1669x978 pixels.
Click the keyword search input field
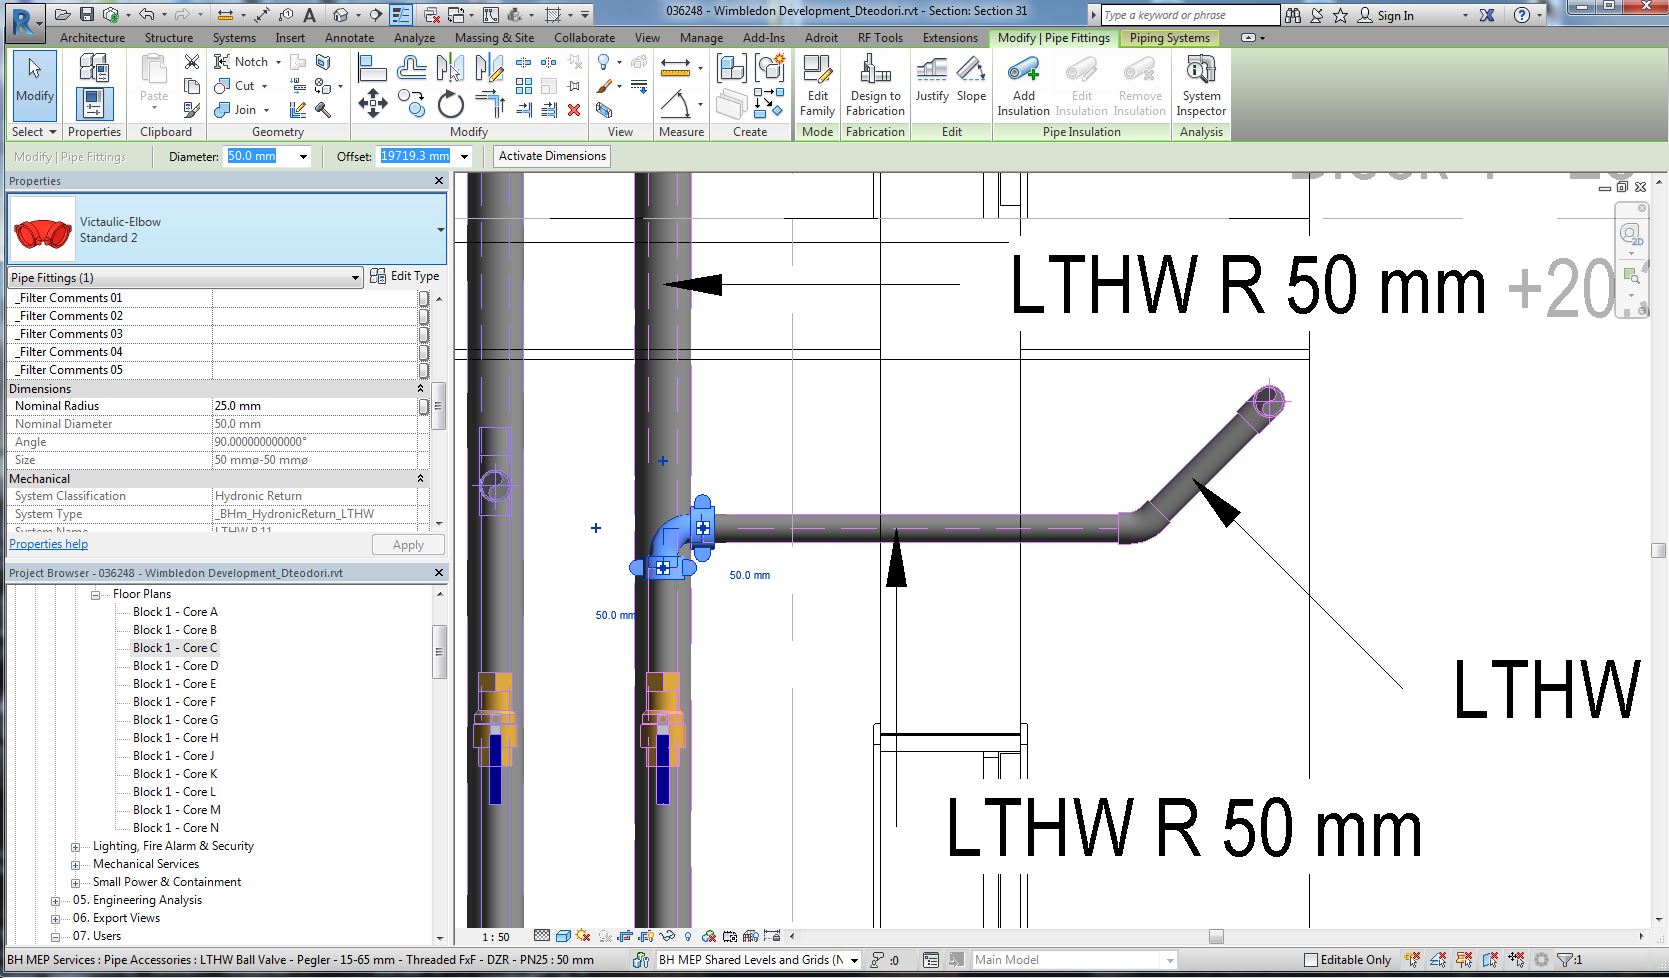click(x=1190, y=15)
